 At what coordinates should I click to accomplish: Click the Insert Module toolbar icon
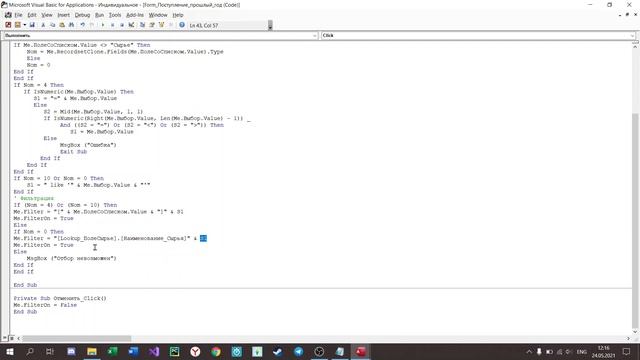[17, 25]
